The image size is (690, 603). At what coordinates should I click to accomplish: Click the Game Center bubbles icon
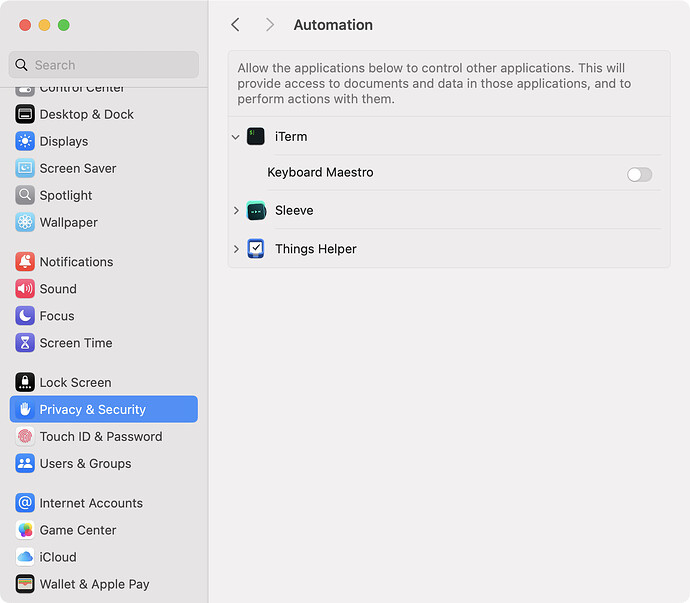click(x=25, y=530)
